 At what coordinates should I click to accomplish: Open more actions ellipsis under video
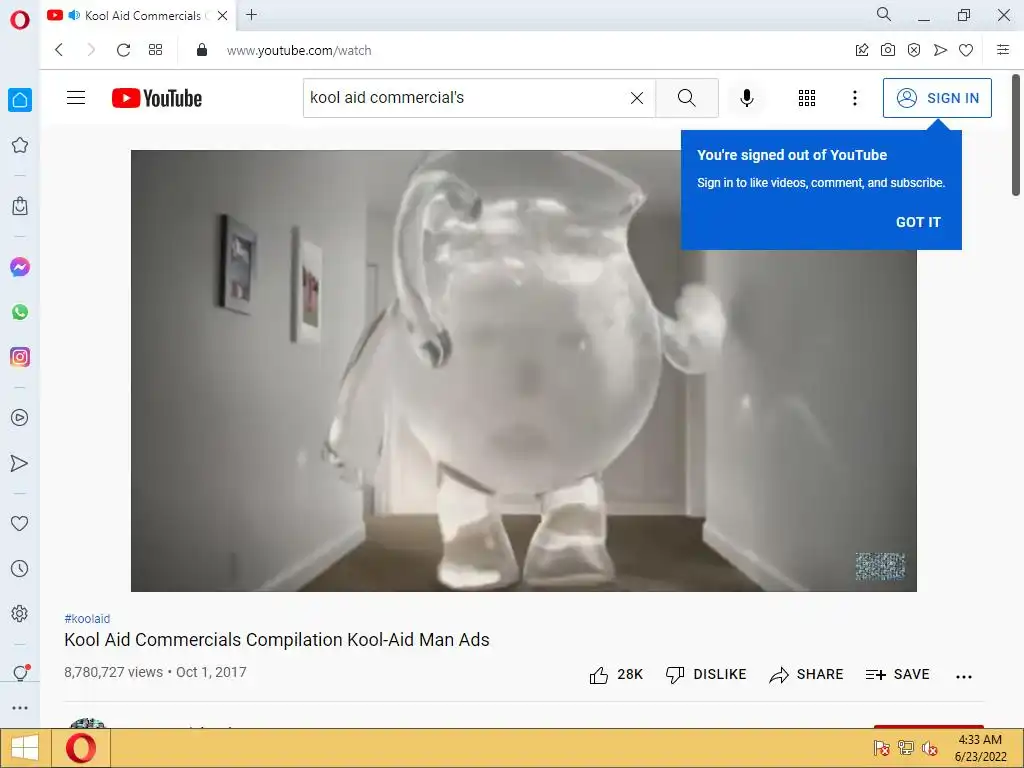pyautogui.click(x=964, y=677)
